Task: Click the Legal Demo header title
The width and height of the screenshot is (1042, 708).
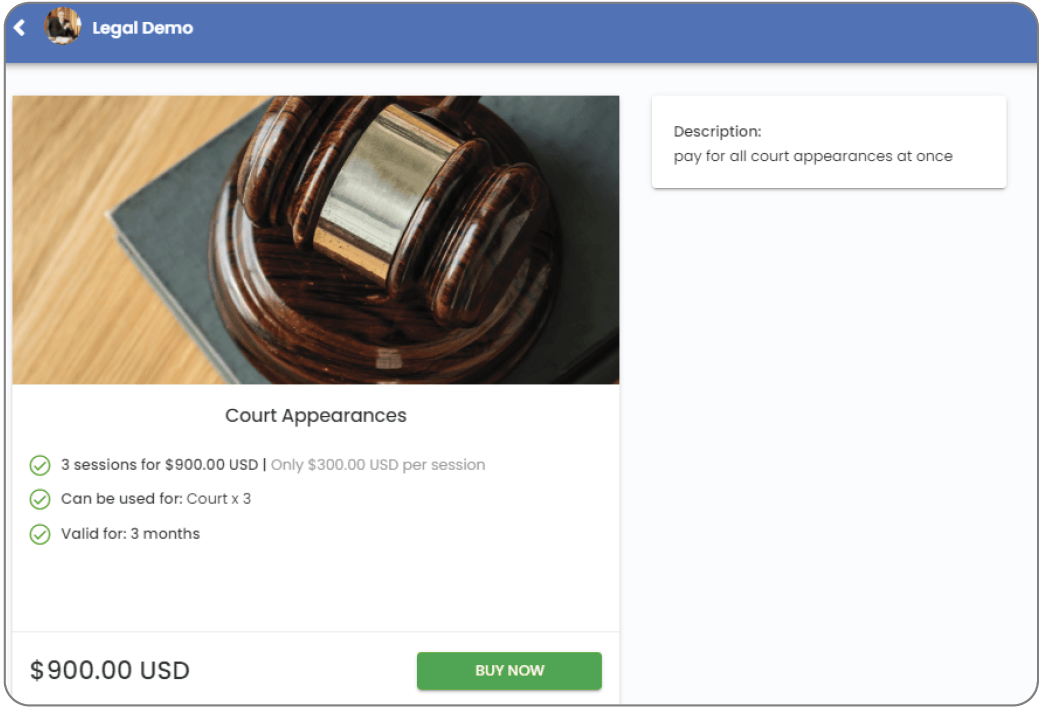Action: click(142, 28)
